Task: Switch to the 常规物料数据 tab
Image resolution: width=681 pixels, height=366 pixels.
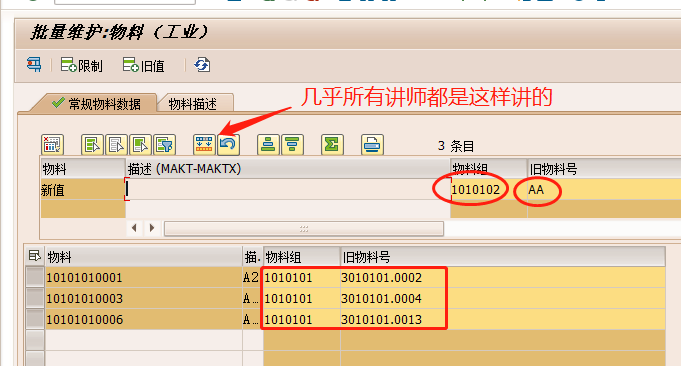Action: coord(96,104)
